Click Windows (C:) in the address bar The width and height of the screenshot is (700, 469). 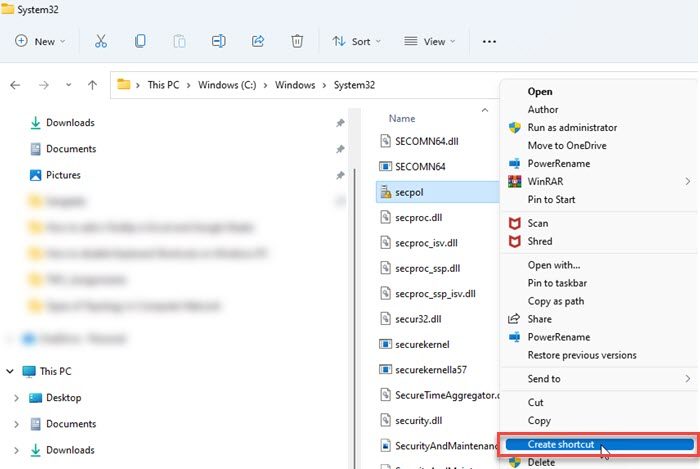point(227,85)
